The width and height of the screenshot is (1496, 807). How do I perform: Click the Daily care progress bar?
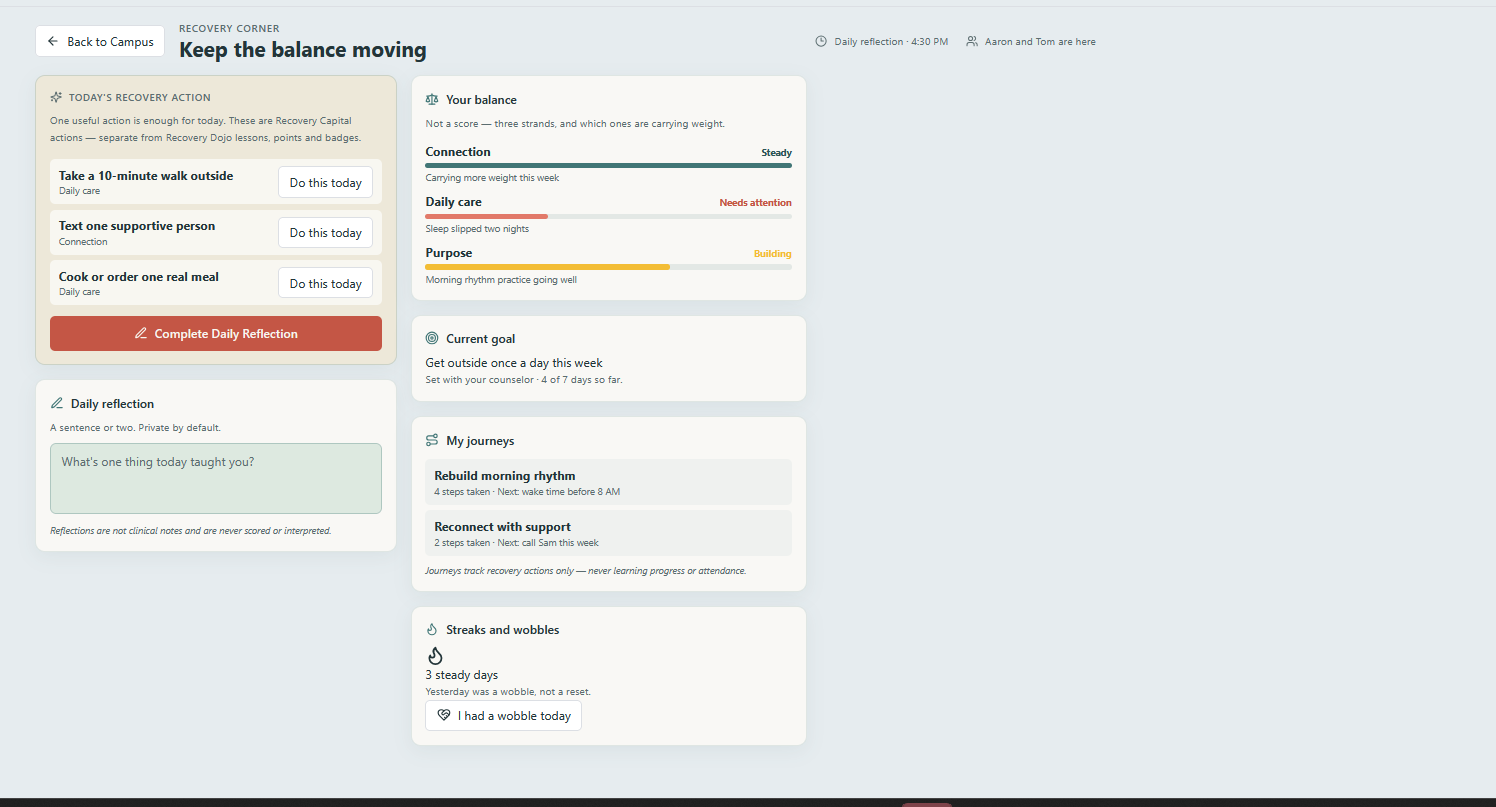coord(608,216)
